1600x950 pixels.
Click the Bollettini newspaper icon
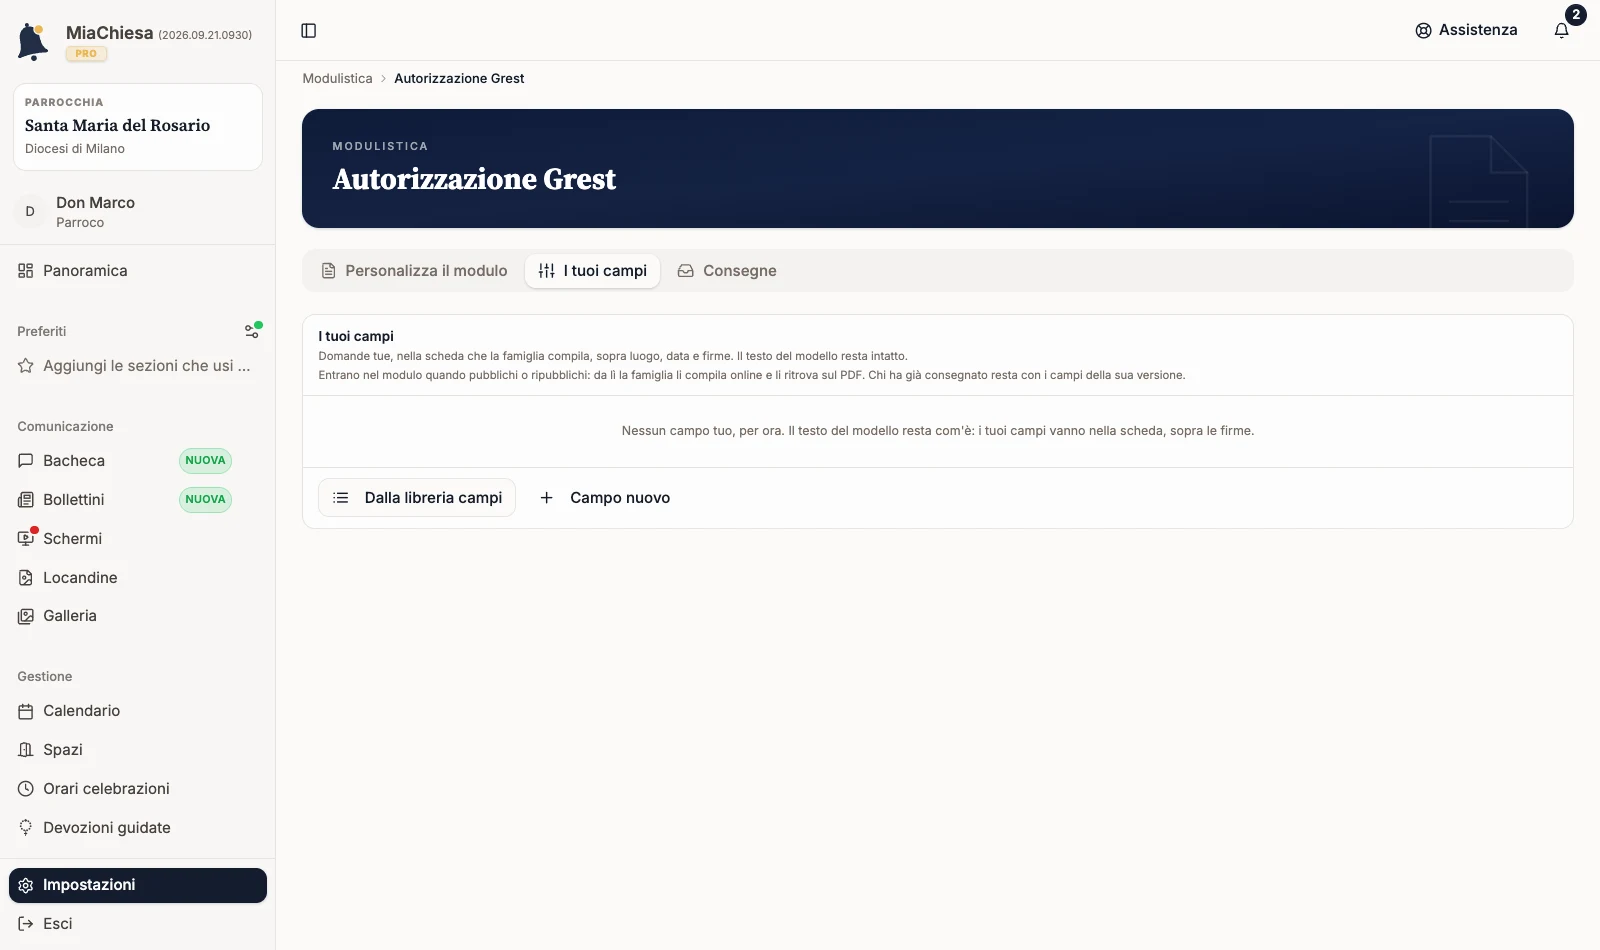pyautogui.click(x=26, y=500)
